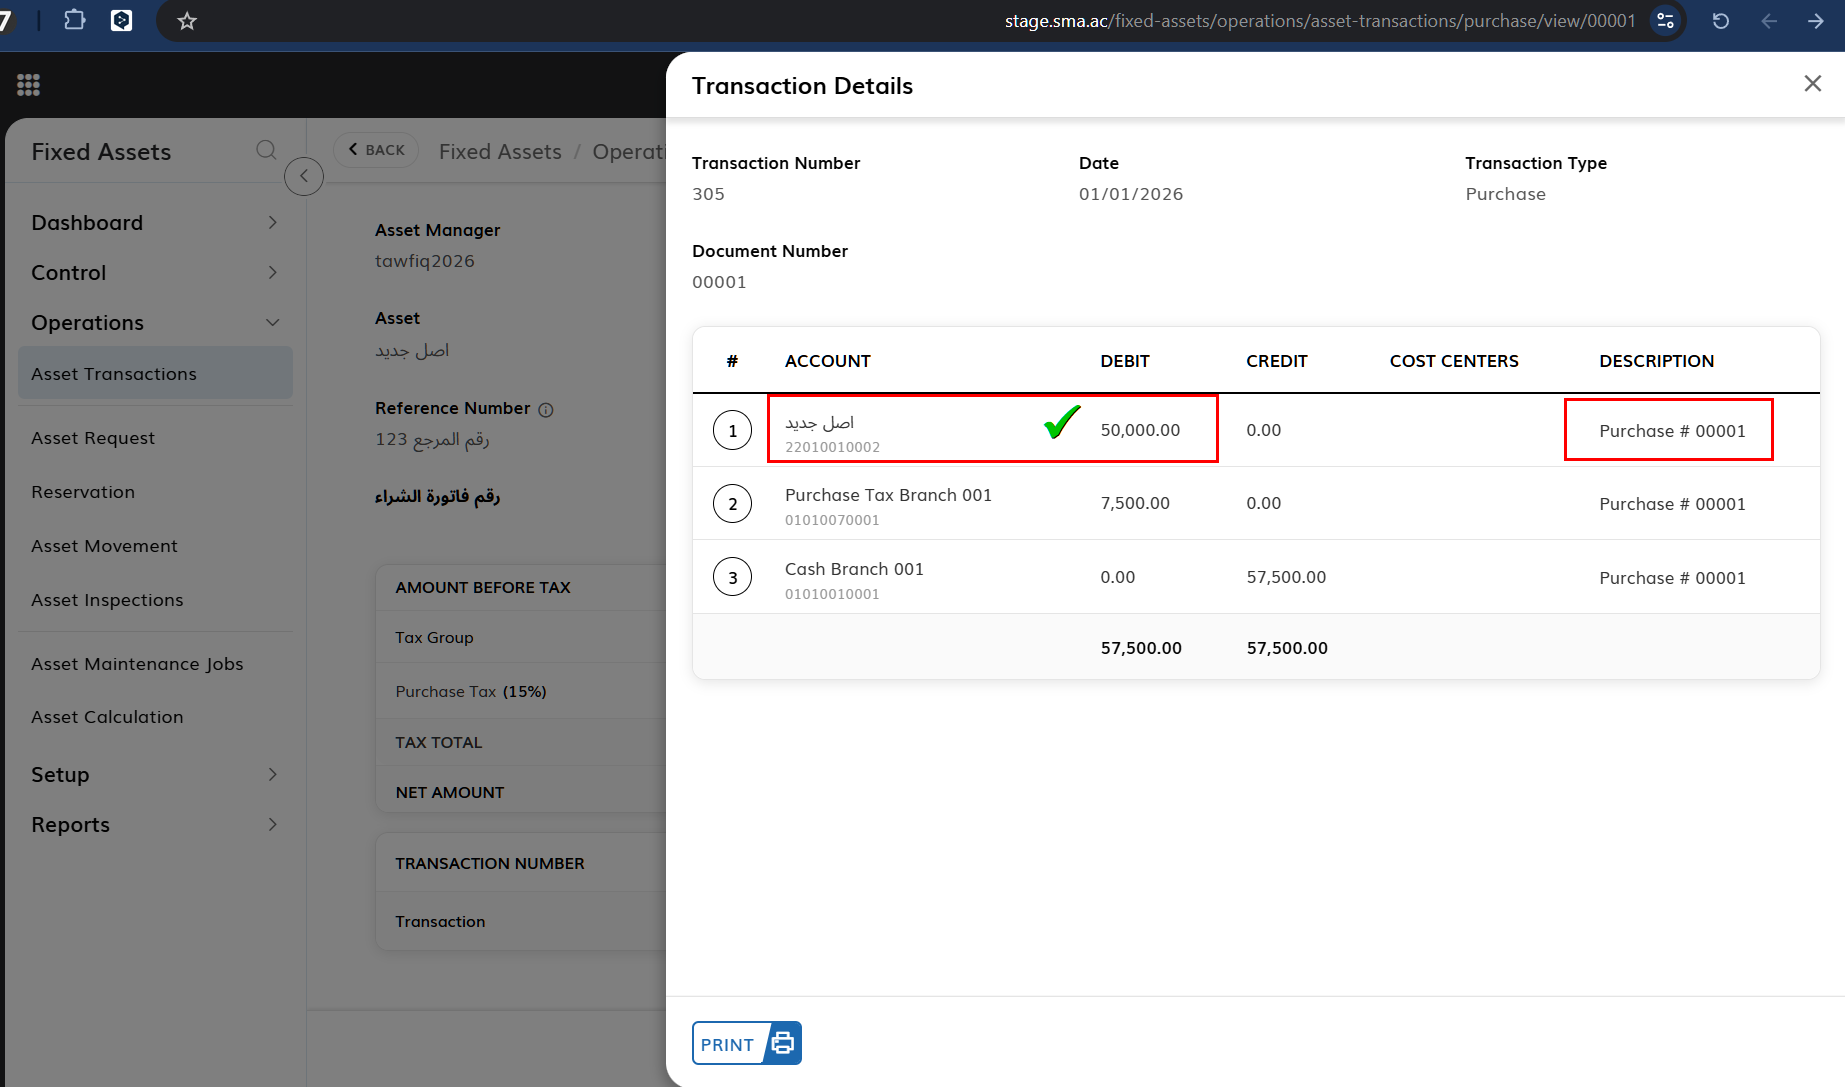The image size is (1845, 1087).
Task: Bookmark this page with the star icon
Action: coord(187,20)
